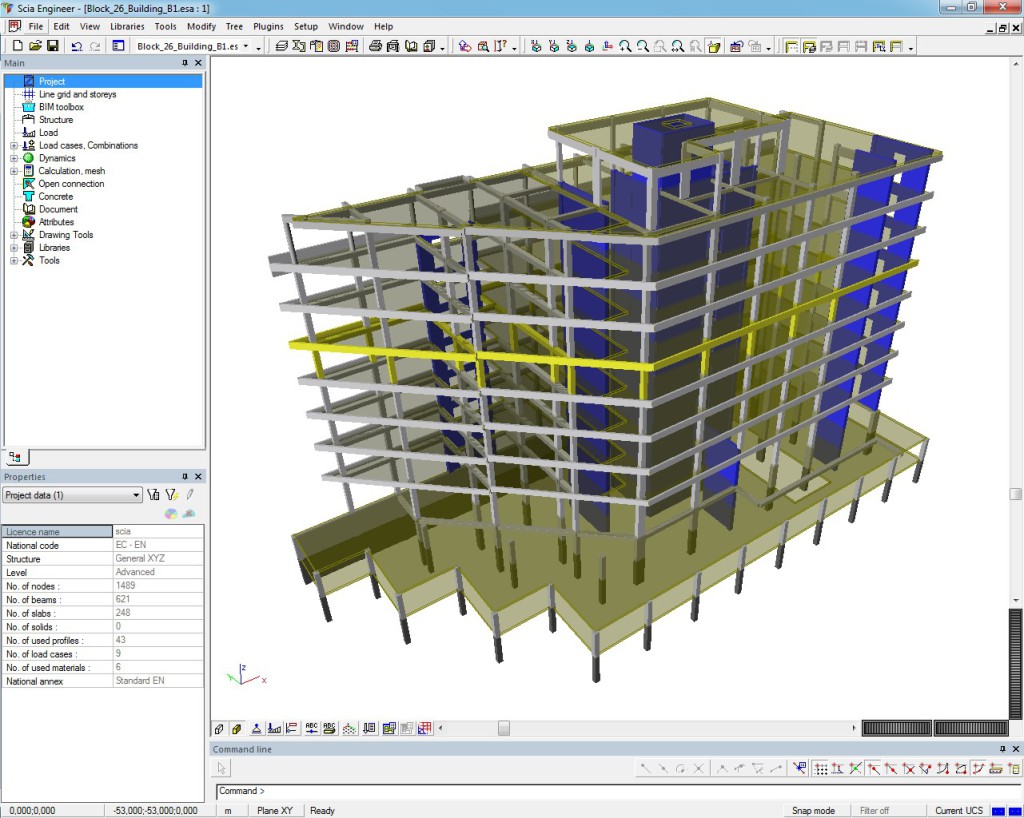
Task: Open the Concrete service
Action: 56,197
